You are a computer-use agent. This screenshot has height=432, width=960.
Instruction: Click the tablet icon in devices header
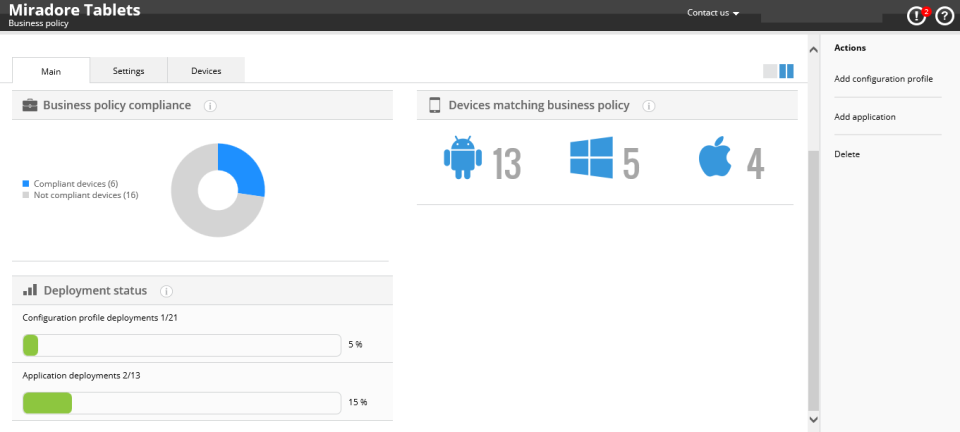pos(435,105)
